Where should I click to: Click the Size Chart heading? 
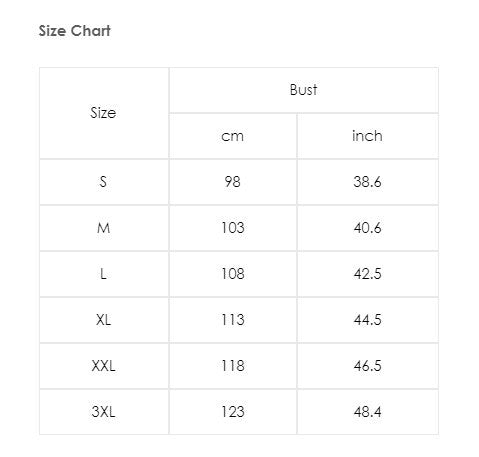[74, 31]
